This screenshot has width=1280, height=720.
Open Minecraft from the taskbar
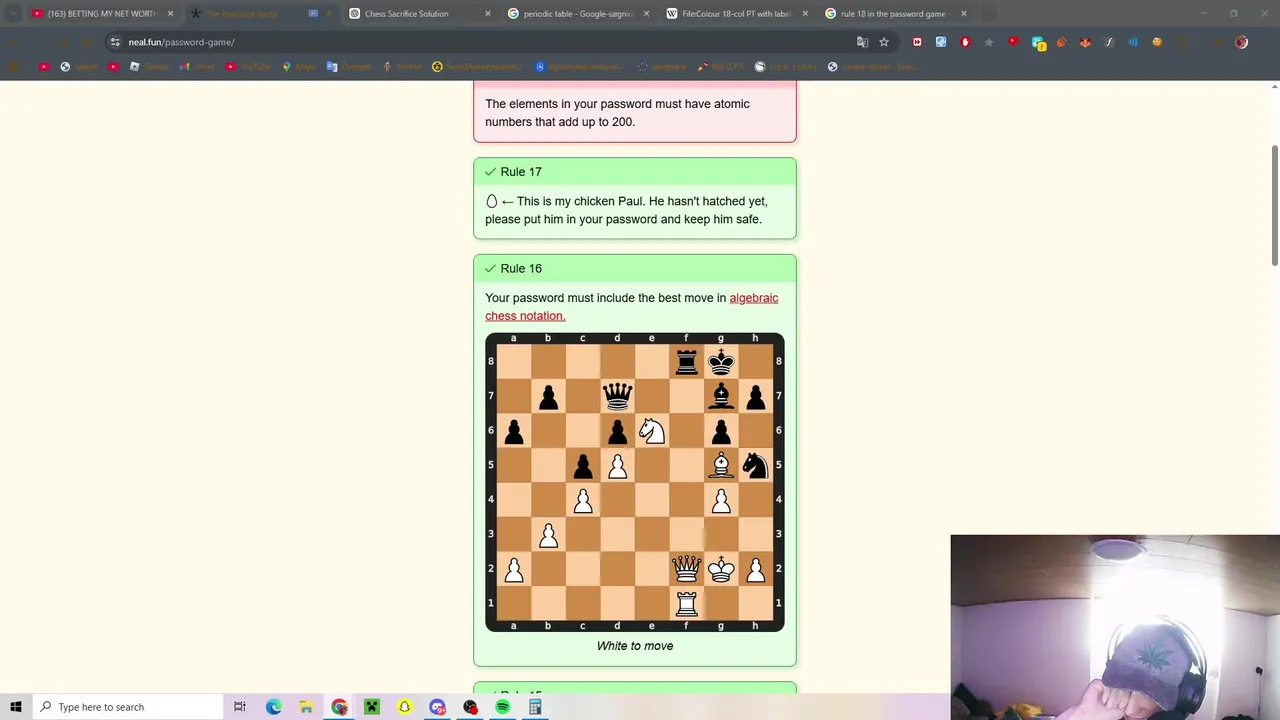(x=372, y=707)
